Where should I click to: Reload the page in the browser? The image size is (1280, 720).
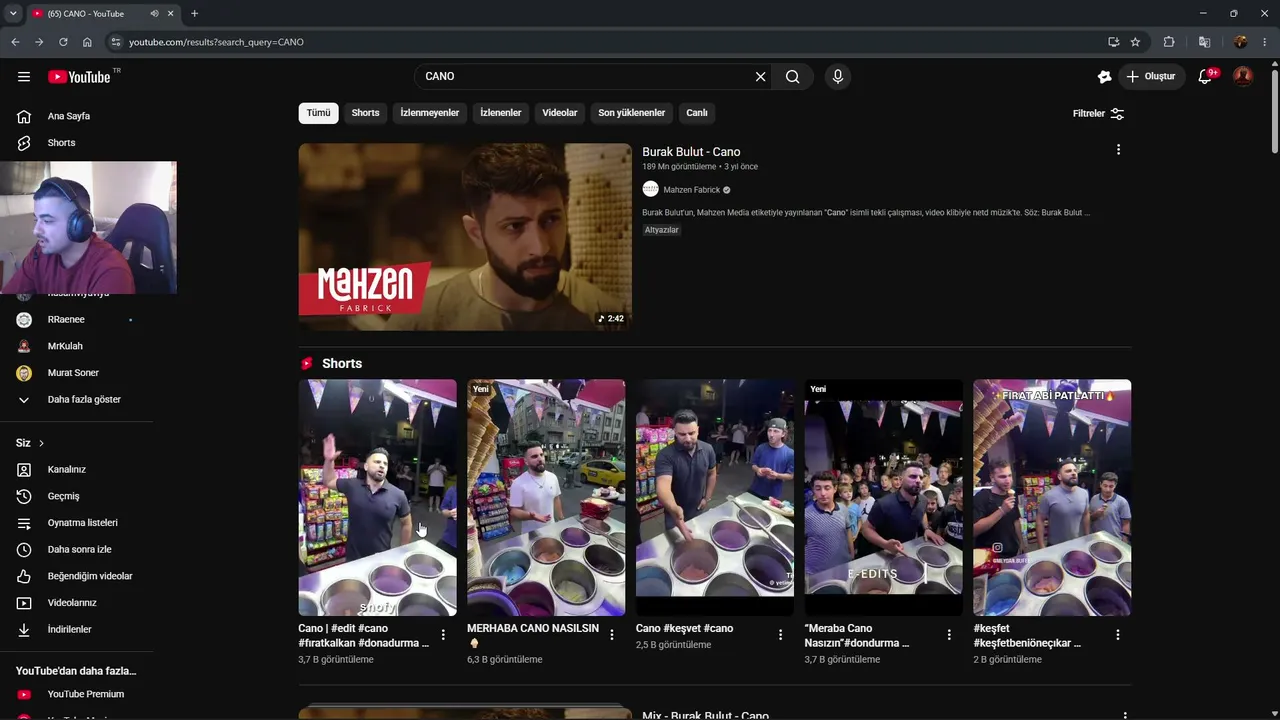(x=63, y=42)
